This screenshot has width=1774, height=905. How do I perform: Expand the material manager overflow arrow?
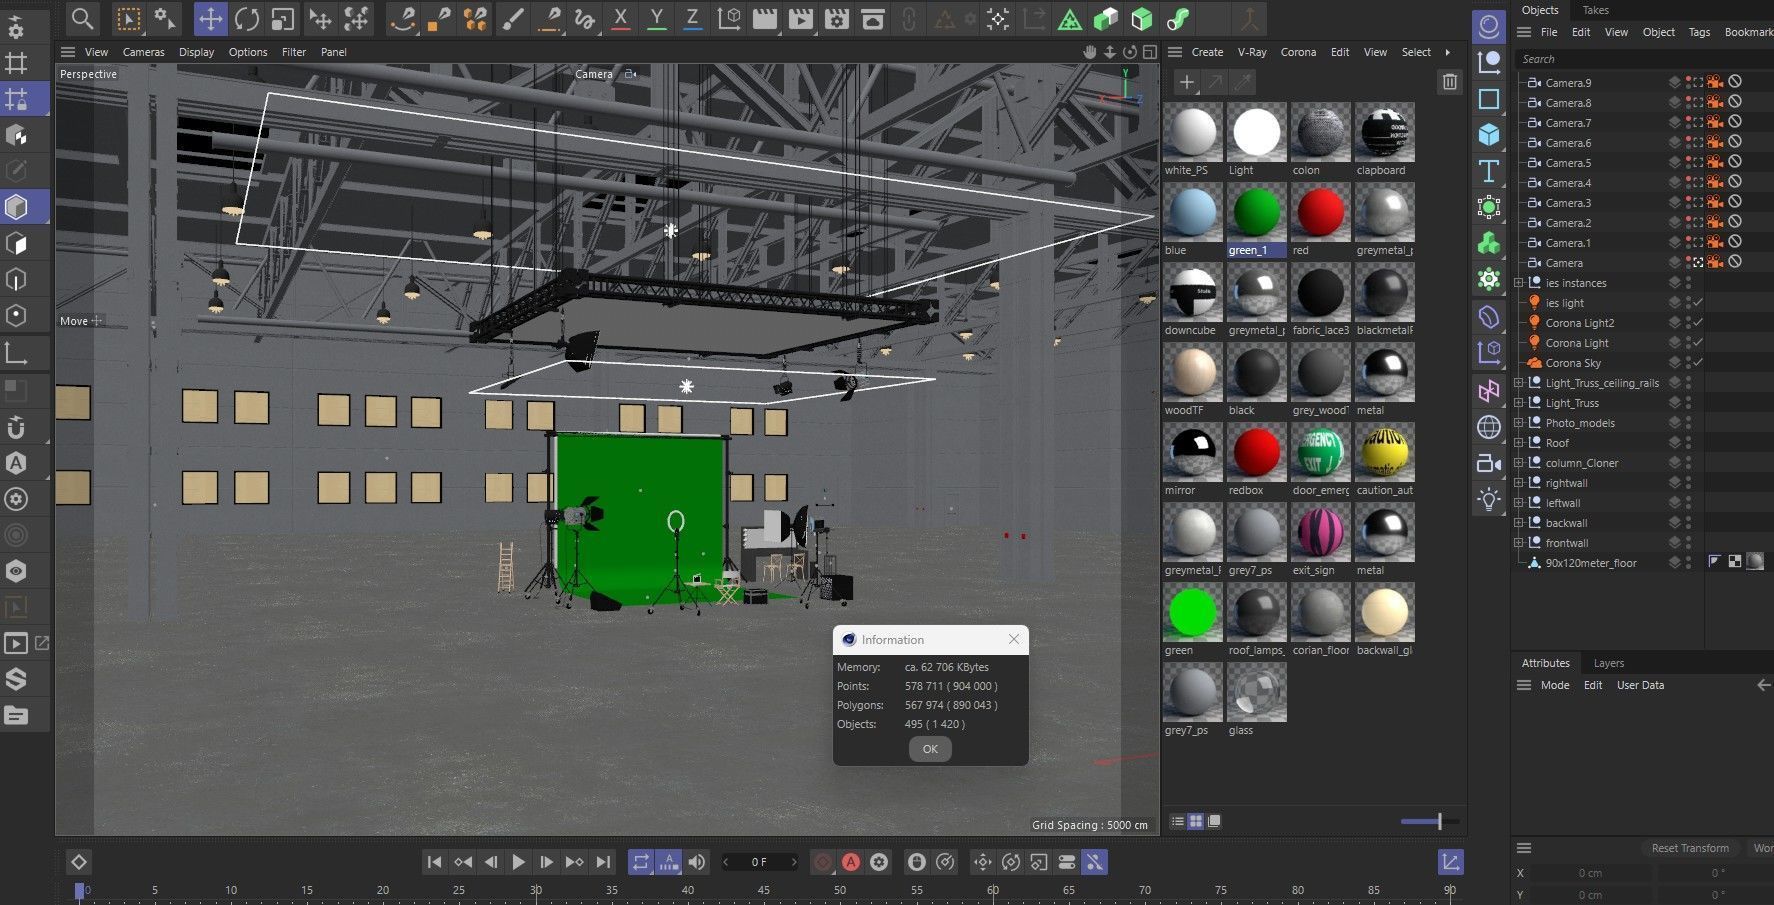click(1447, 52)
